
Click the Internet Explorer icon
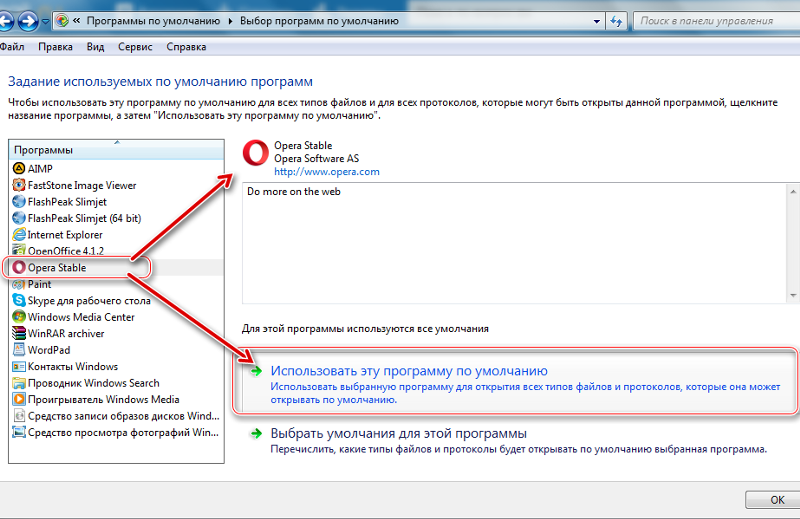tap(19, 235)
